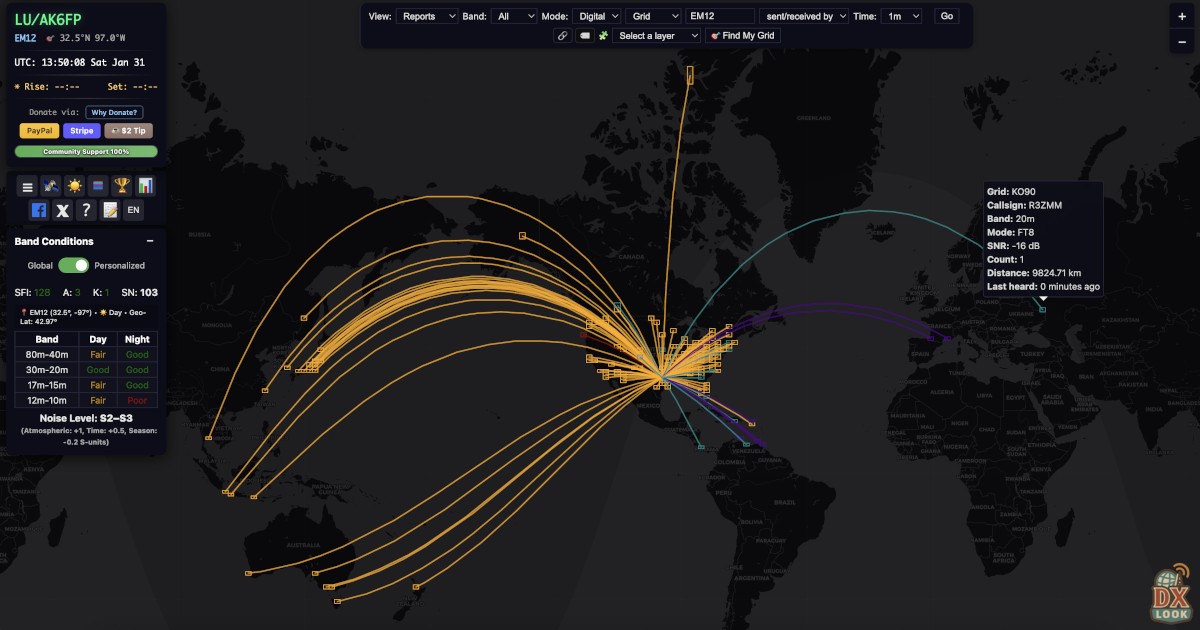The height and width of the screenshot is (630, 1200).
Task: Open the sent/received by dropdown
Action: pos(803,16)
